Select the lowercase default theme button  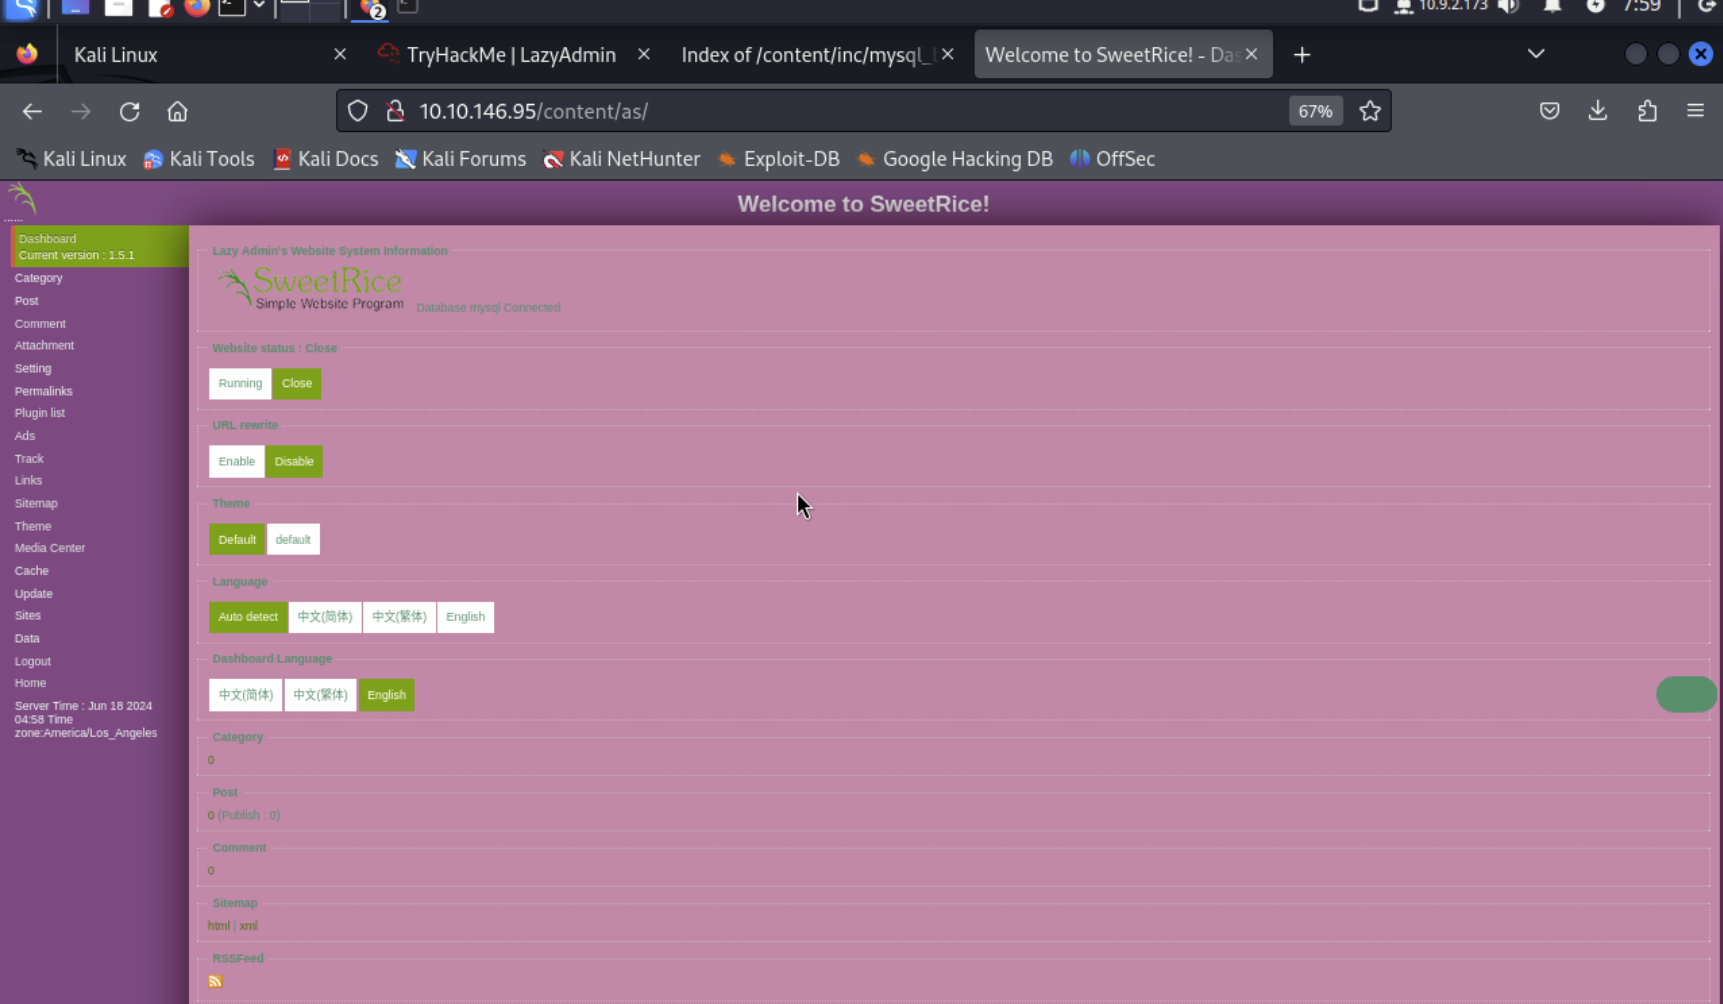(293, 540)
